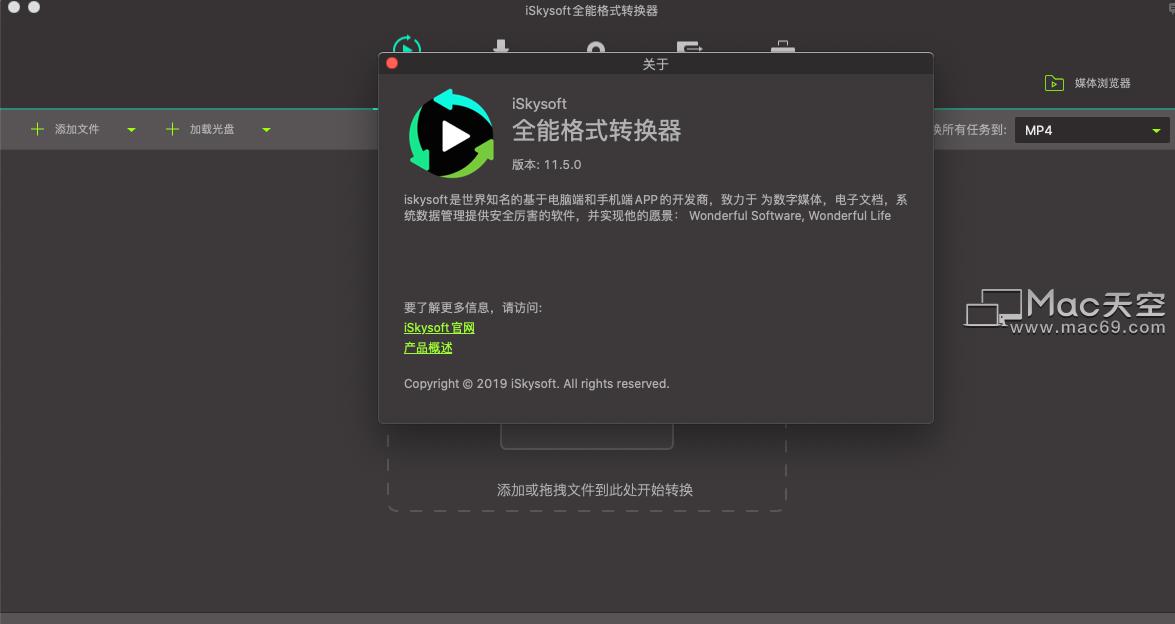
Task: Click the green plus next to 加载光盘
Action: click(170, 129)
